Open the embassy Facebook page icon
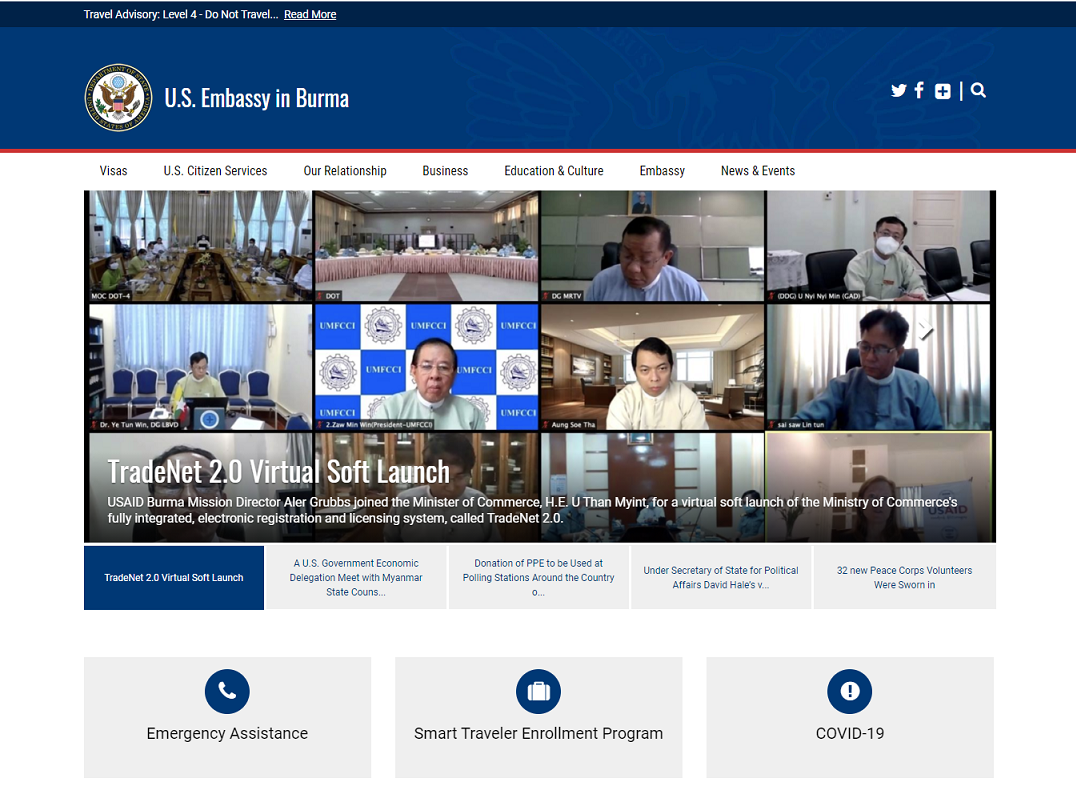Image resolution: width=1076 pixels, height=800 pixels. tap(919, 91)
